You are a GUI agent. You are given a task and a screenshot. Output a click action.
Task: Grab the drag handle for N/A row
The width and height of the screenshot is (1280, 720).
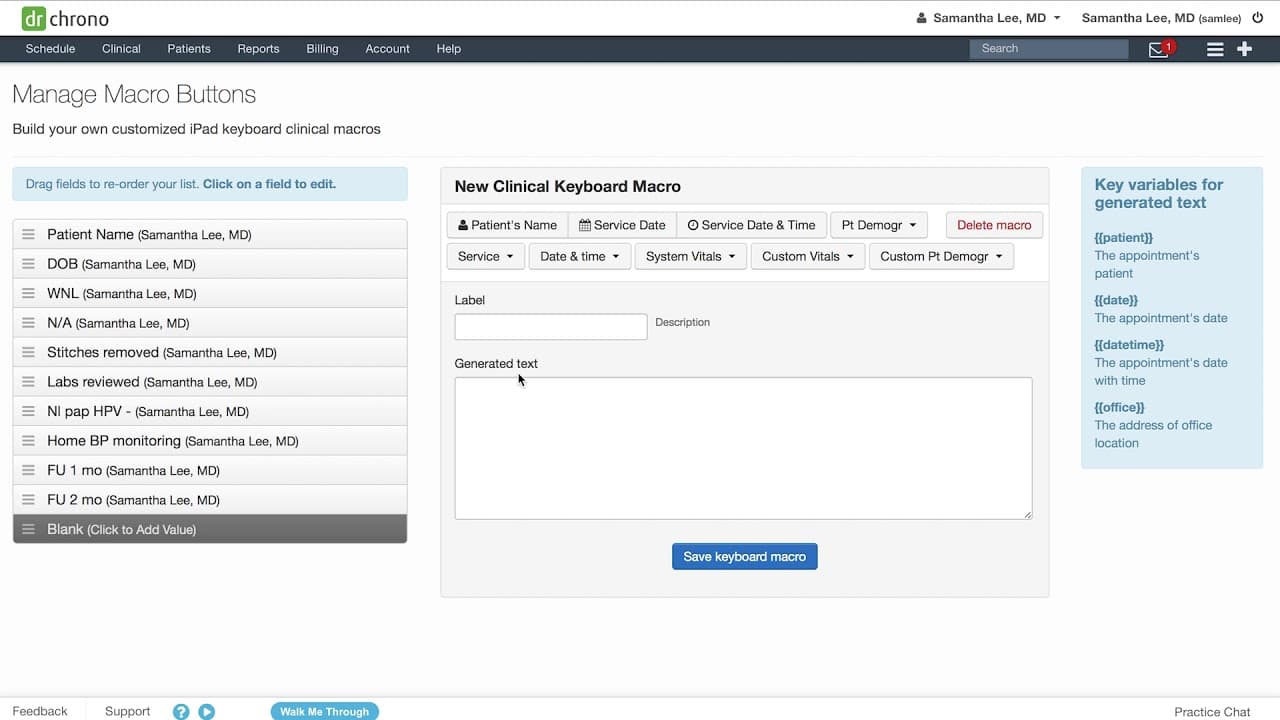28,323
